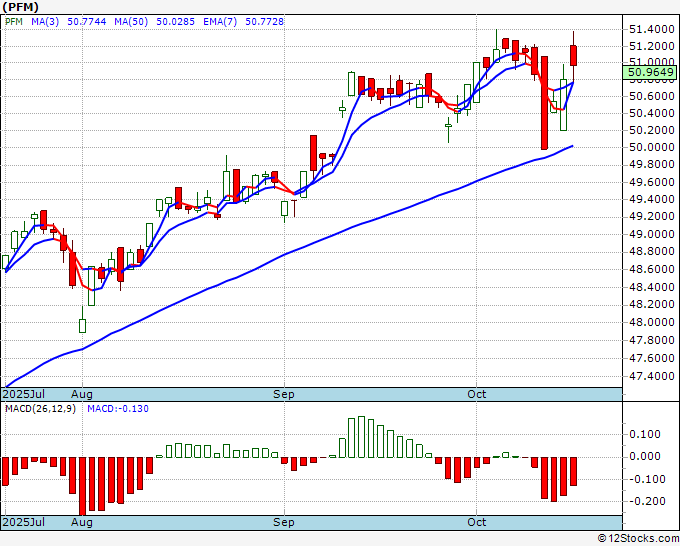Click the tallest green MACD histogram bar
680x546 pixels.
pos(361,437)
